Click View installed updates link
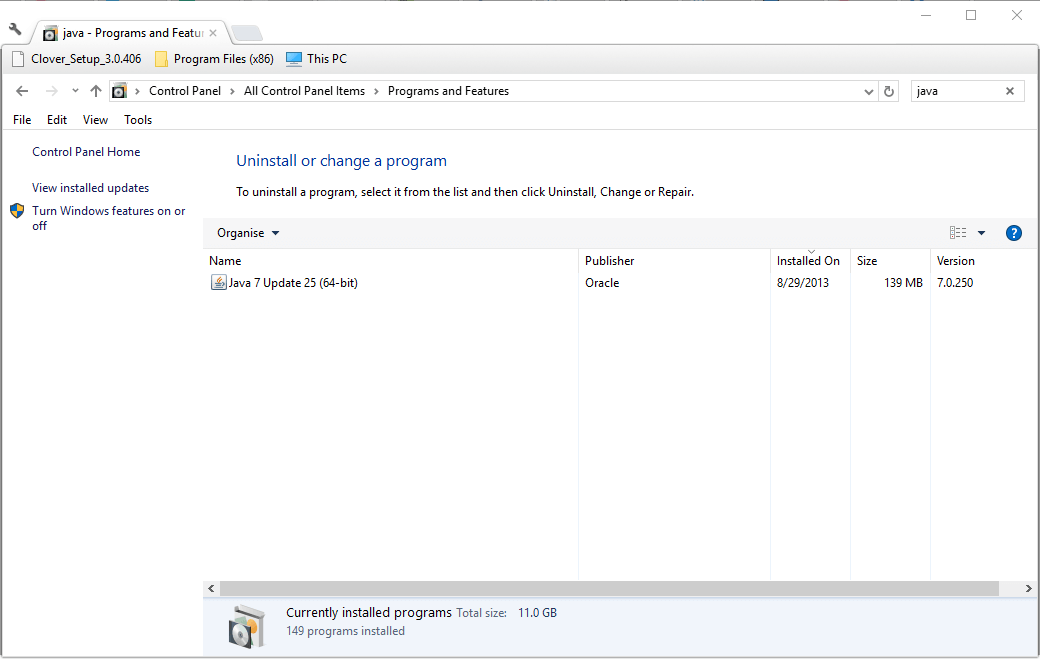 pyautogui.click(x=90, y=188)
